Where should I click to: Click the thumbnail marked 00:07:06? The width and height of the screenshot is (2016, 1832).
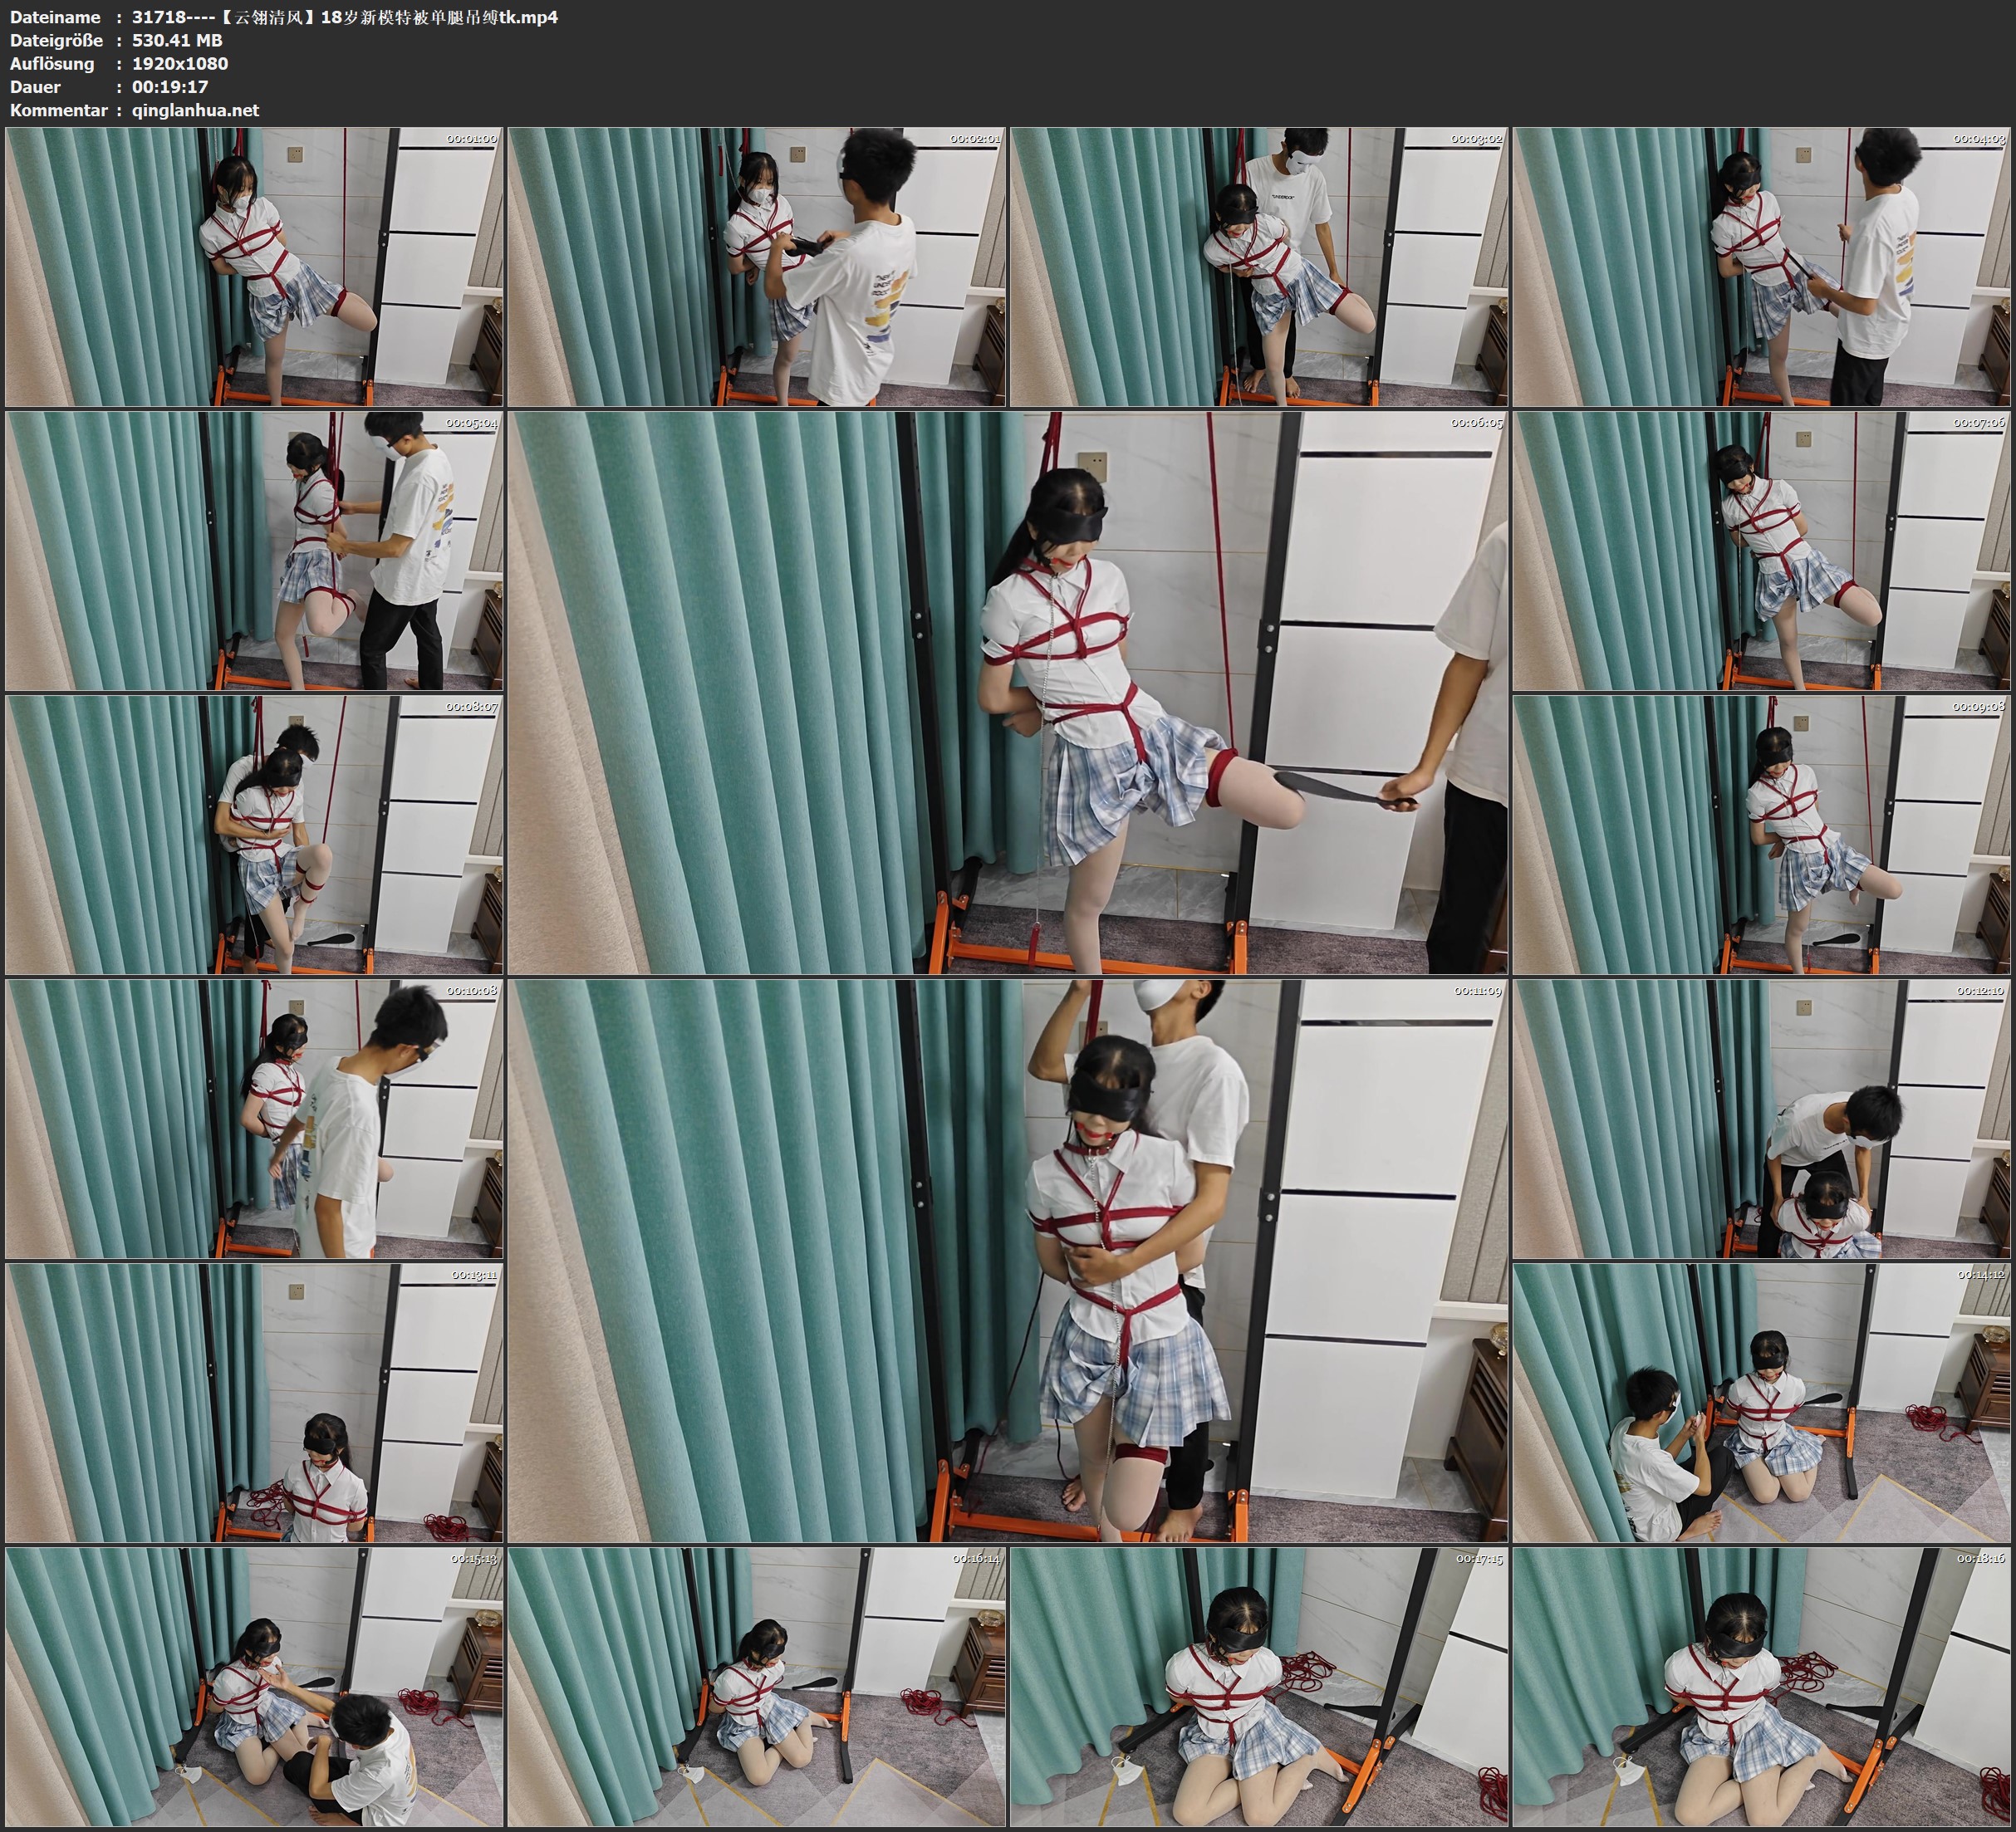point(1762,551)
